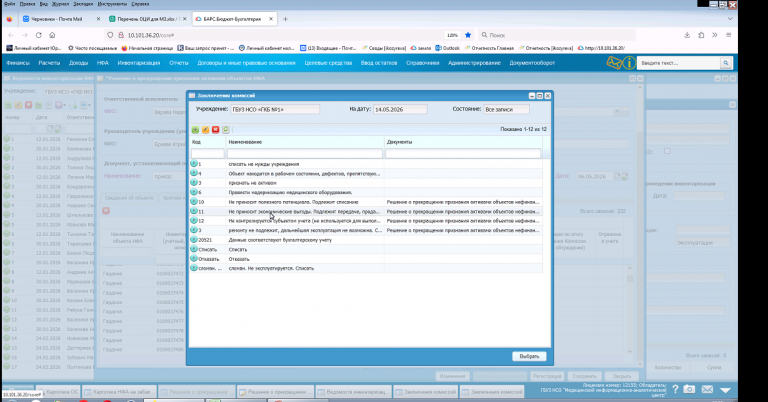The width and height of the screenshot is (768, 402).
Task: Open a new browser tab
Action: 285,19
